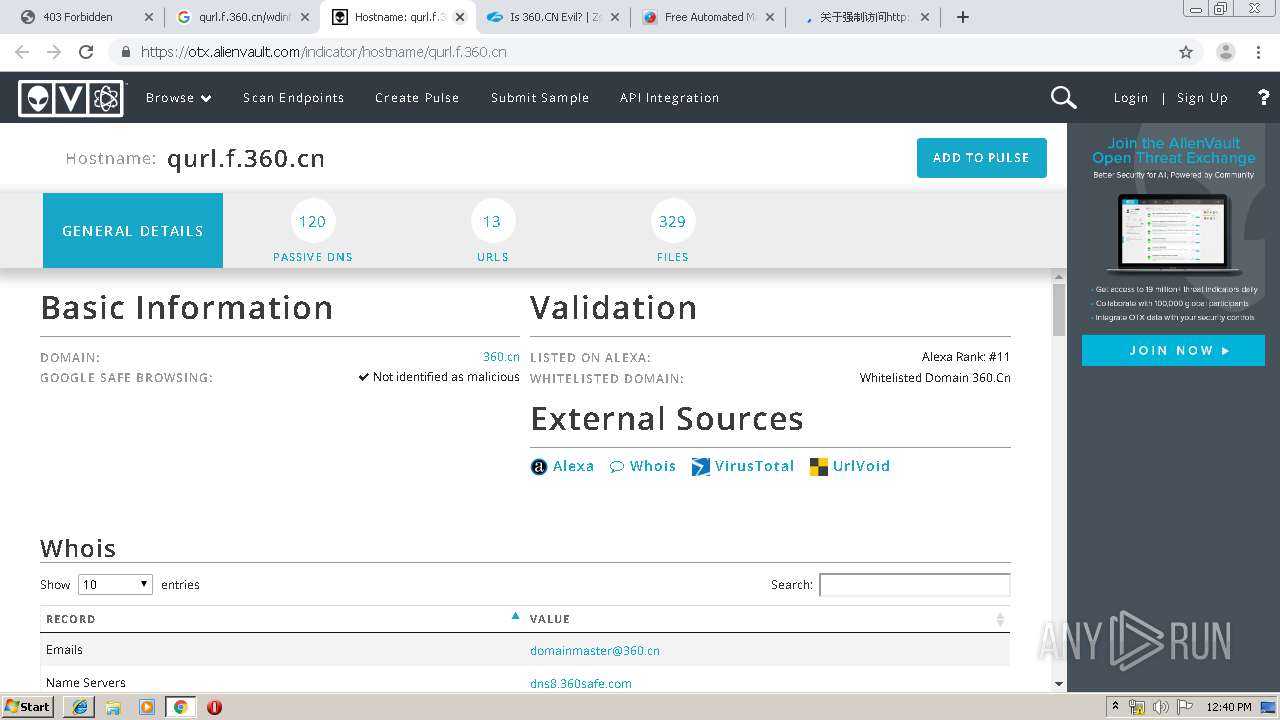Click domainmaster@360.cn email link

click(595, 651)
